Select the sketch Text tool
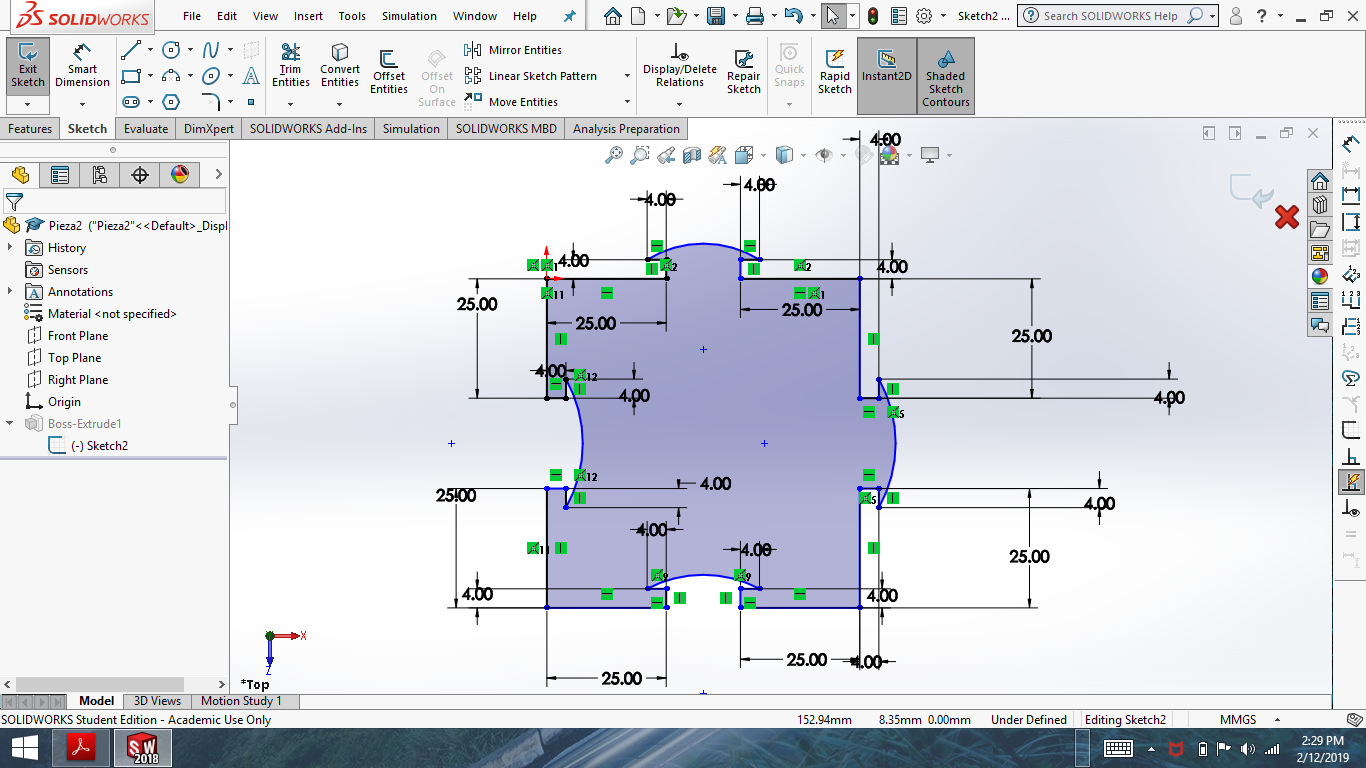This screenshot has height=768, width=1366. click(252, 76)
